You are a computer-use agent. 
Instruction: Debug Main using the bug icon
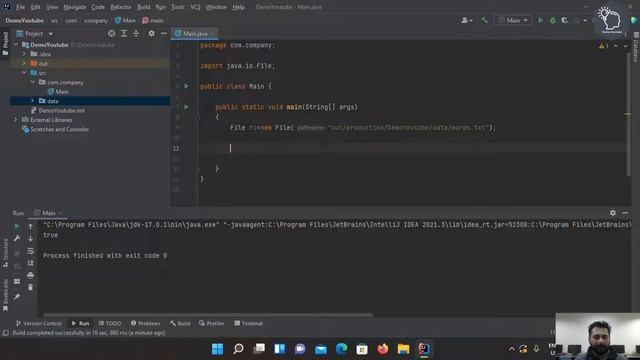[553, 20]
